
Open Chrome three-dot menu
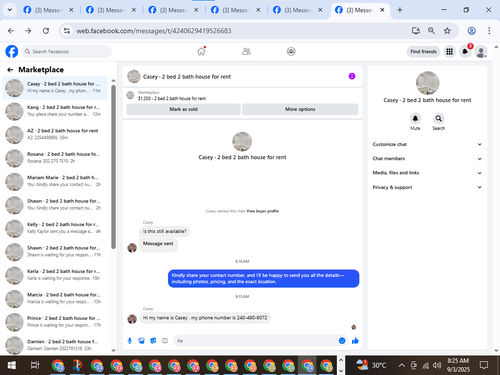click(x=489, y=31)
